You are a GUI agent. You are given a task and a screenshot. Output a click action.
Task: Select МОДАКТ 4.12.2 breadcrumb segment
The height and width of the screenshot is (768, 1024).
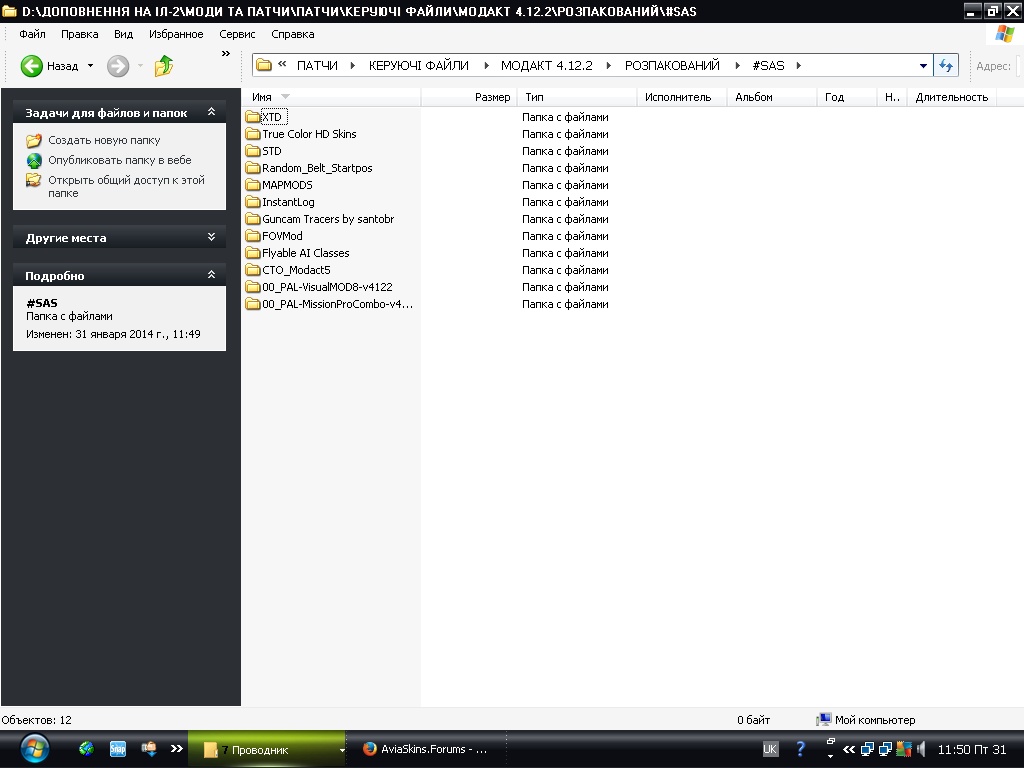click(x=547, y=65)
